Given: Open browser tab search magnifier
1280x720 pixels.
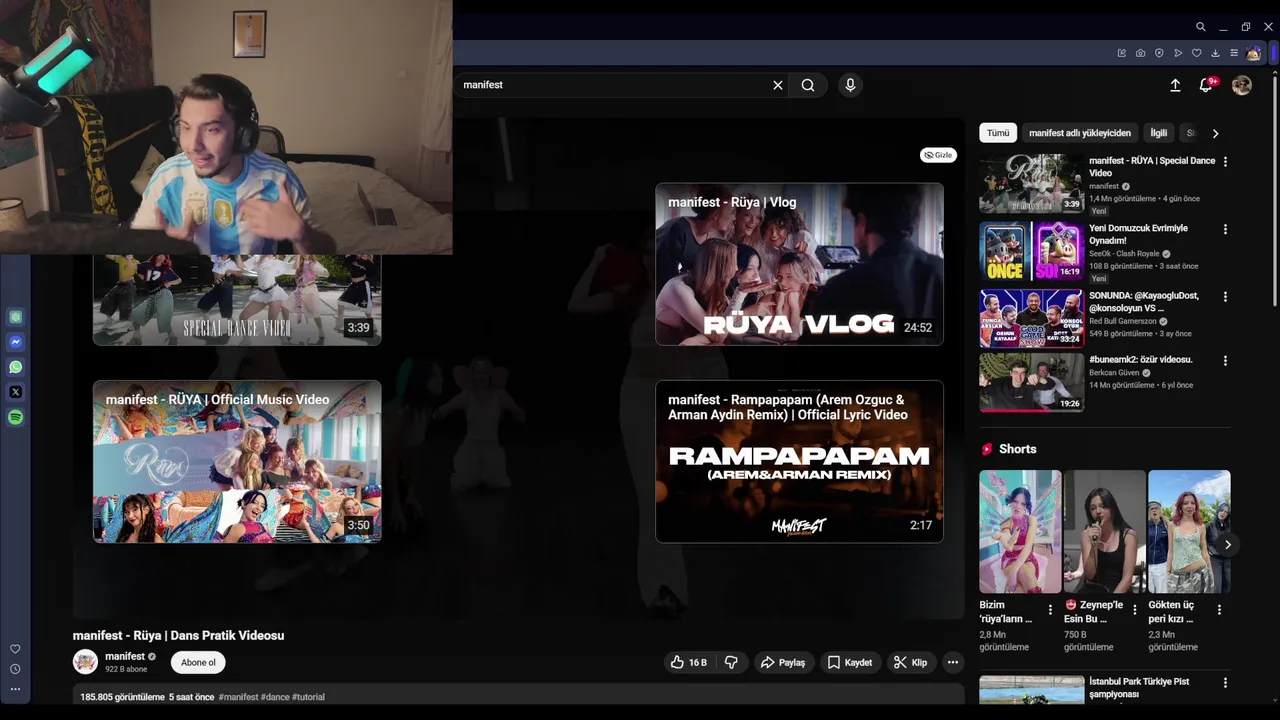Looking at the screenshot, I should click(x=1200, y=27).
